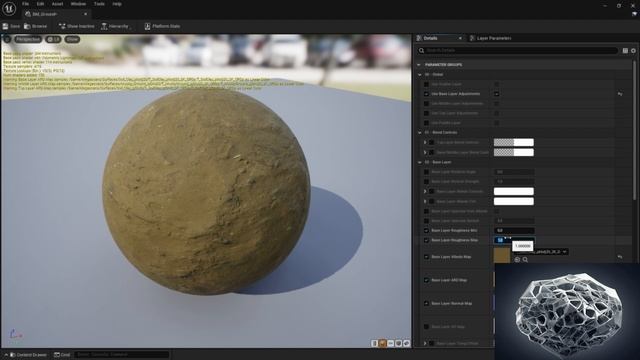Click the Base Layer Roughness Max value field

pos(514,240)
